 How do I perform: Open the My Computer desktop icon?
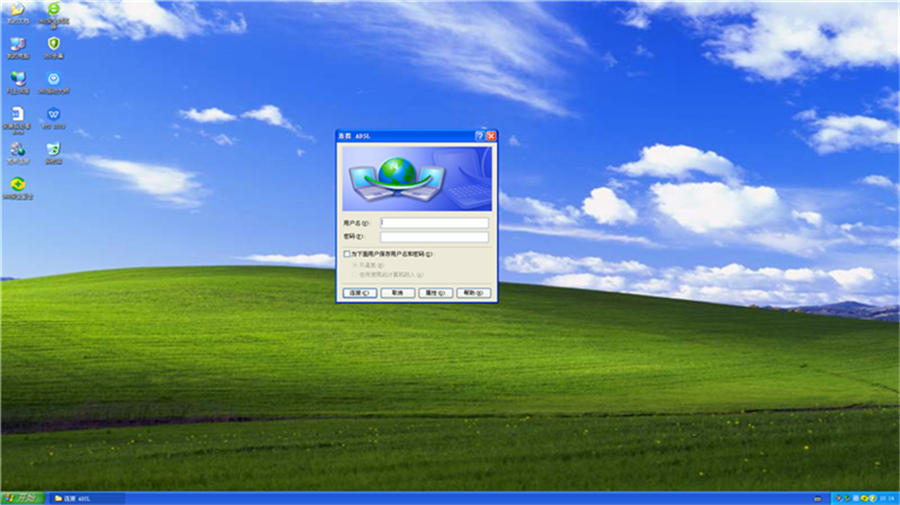(x=18, y=48)
